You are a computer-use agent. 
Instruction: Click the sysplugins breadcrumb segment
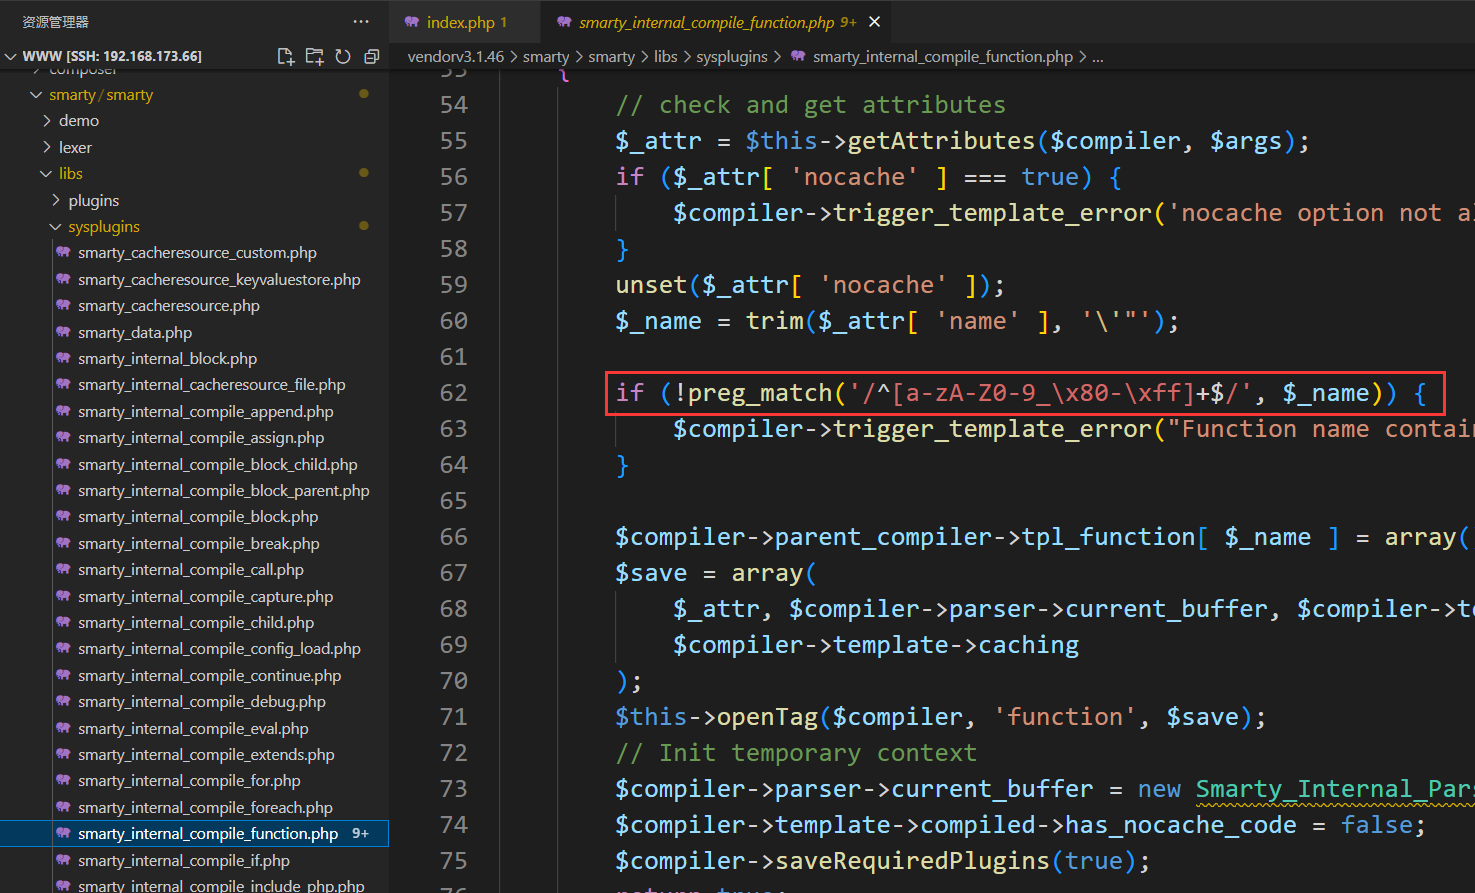pos(732,57)
